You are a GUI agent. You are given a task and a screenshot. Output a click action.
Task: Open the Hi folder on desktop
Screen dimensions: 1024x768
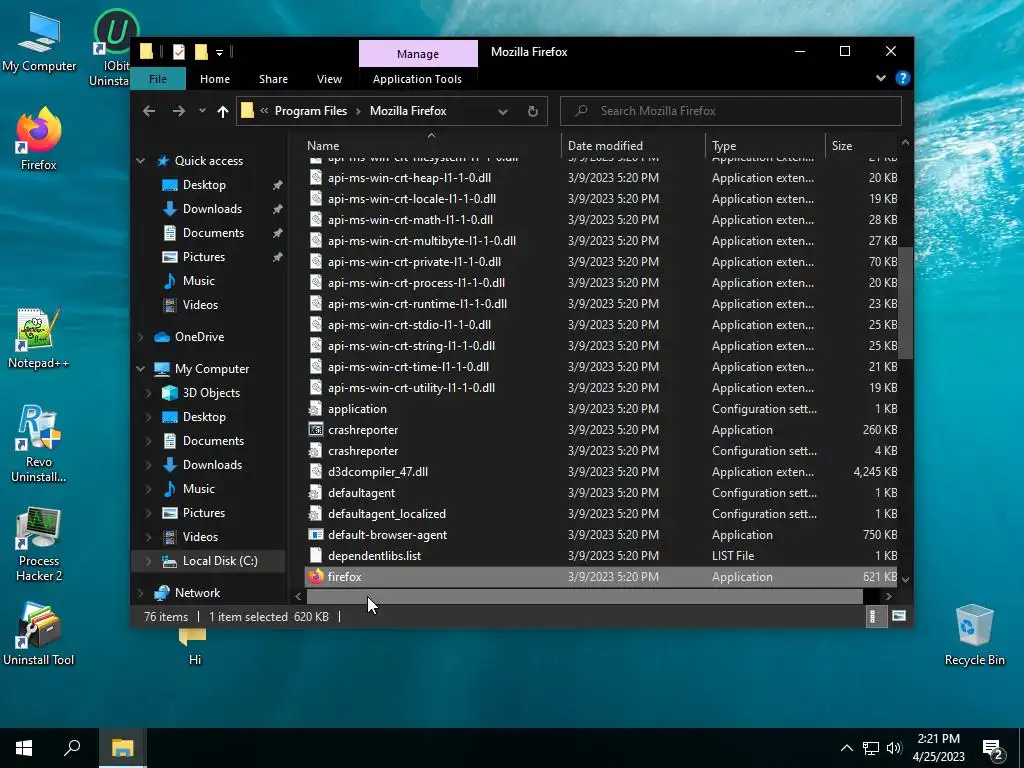194,647
